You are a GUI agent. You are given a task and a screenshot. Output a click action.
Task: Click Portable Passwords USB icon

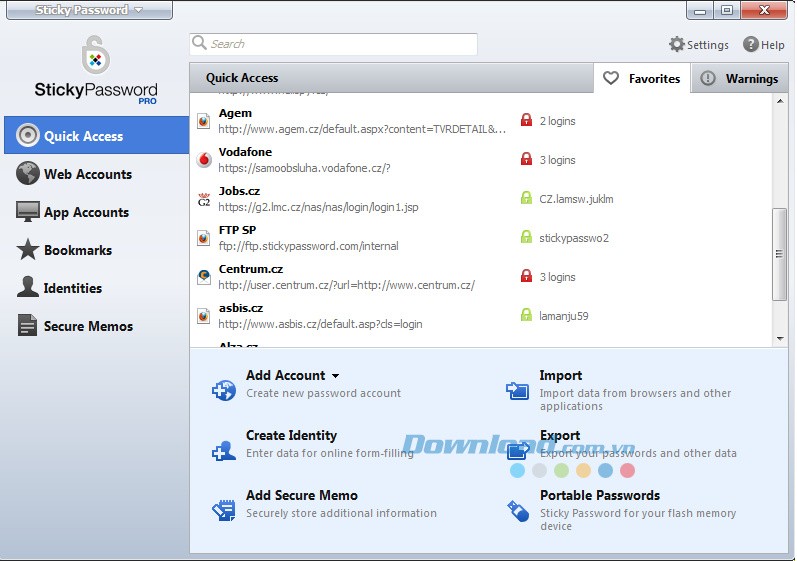(518, 511)
